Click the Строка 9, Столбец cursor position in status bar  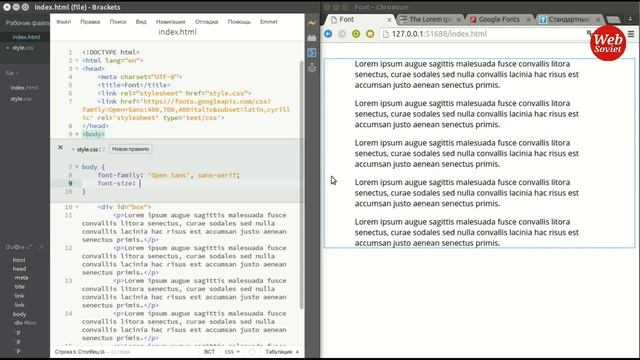tap(80, 351)
